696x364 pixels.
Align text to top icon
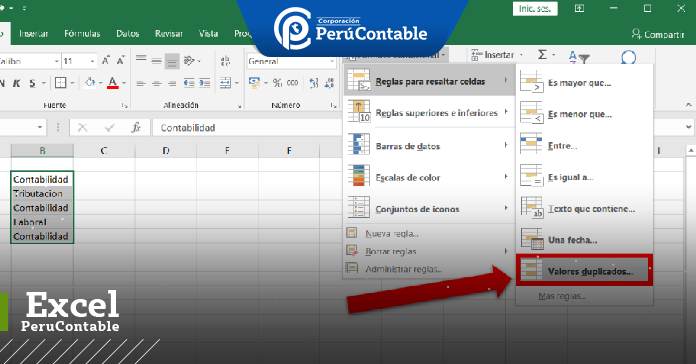(x=141, y=59)
